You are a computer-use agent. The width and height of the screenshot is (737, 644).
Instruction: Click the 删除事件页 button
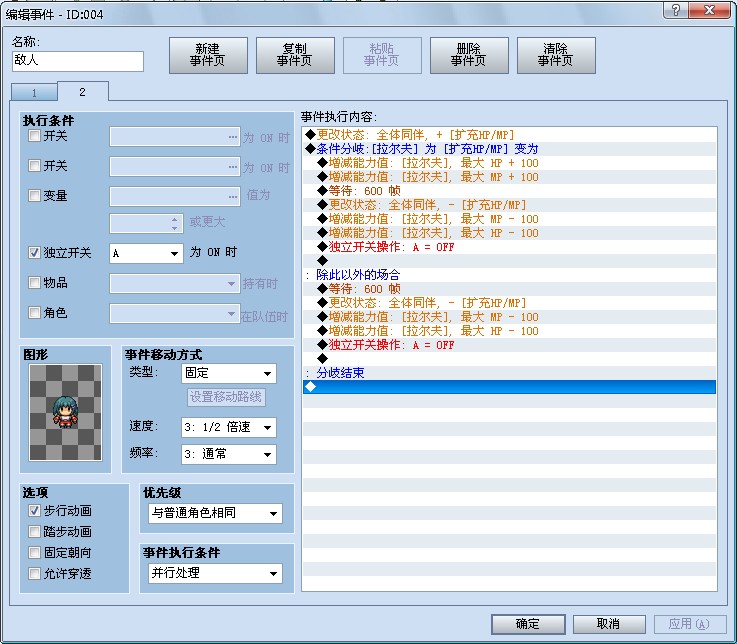click(469, 55)
